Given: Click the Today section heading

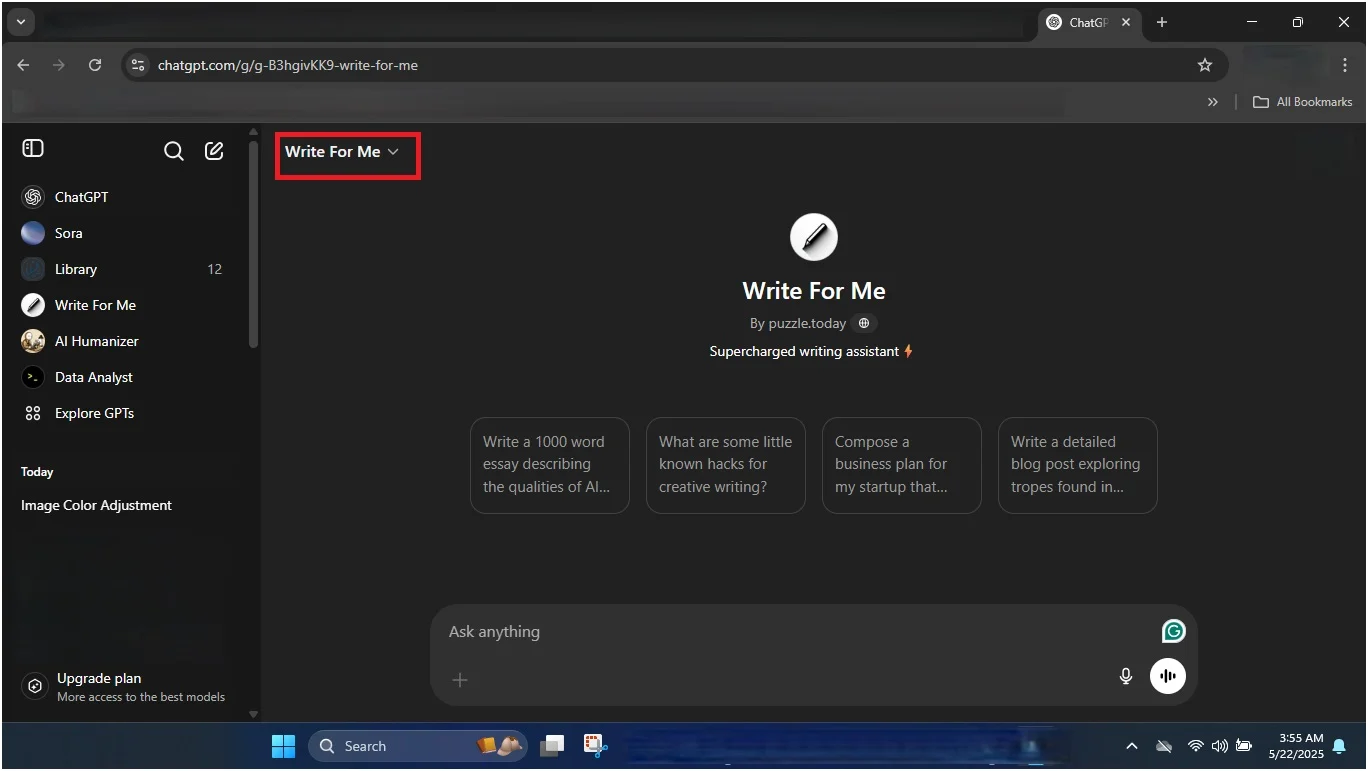Looking at the screenshot, I should pyautogui.click(x=37, y=472).
